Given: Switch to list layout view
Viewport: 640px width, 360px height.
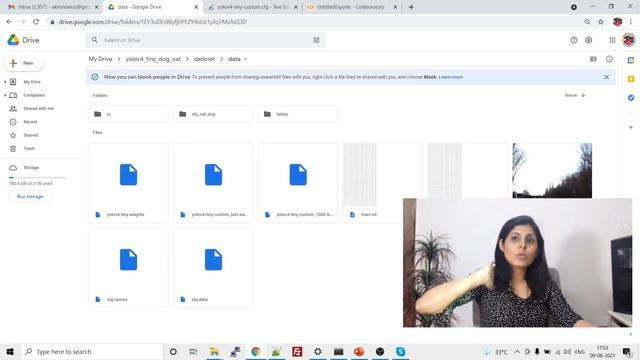Looking at the screenshot, I should pyautogui.click(x=593, y=59).
